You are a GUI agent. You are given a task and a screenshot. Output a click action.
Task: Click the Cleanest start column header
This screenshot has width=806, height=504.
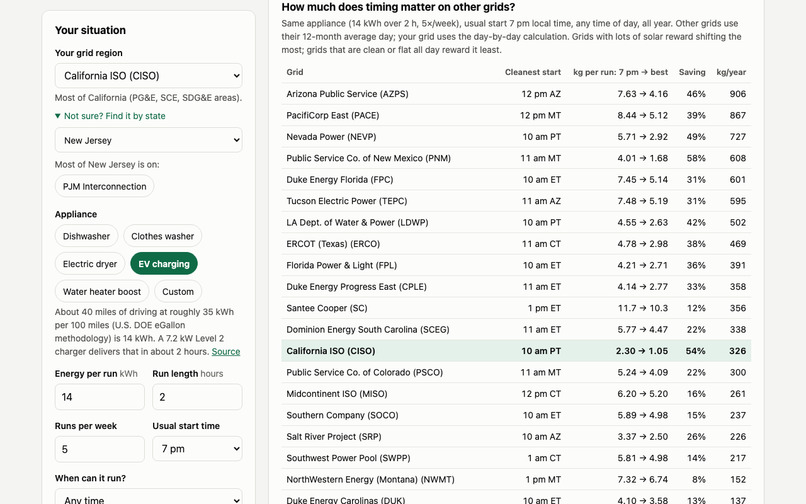533,72
